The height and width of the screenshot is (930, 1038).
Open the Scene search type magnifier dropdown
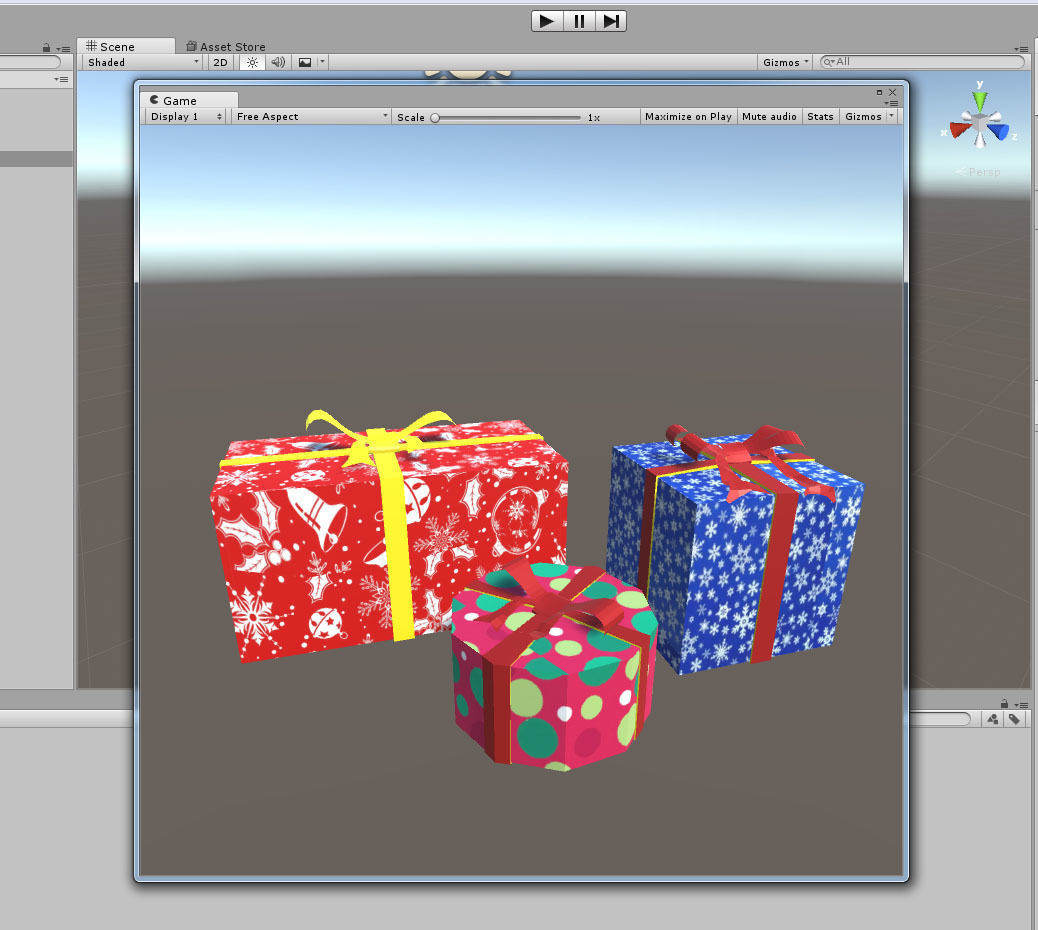tap(828, 62)
